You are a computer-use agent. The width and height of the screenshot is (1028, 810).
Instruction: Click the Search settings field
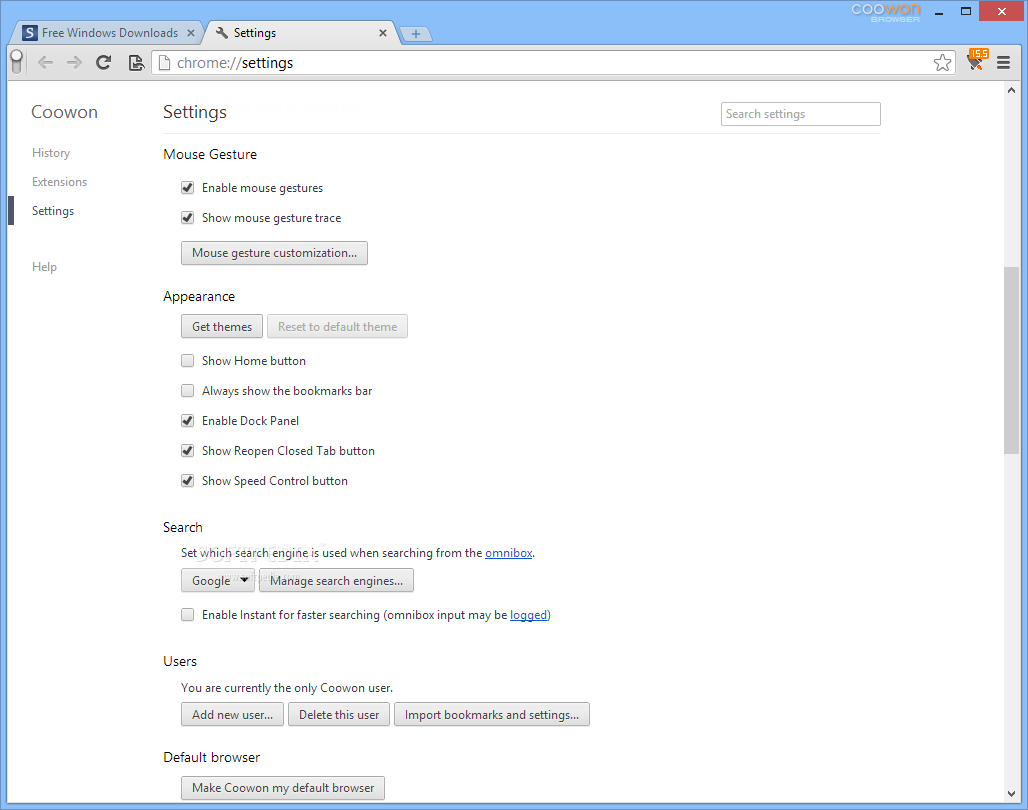click(801, 114)
